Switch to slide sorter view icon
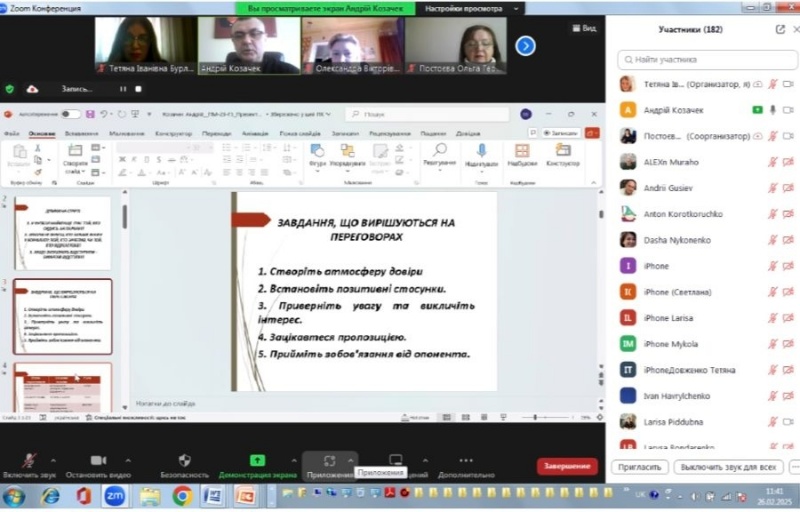The height and width of the screenshot is (512, 800). [x=465, y=417]
